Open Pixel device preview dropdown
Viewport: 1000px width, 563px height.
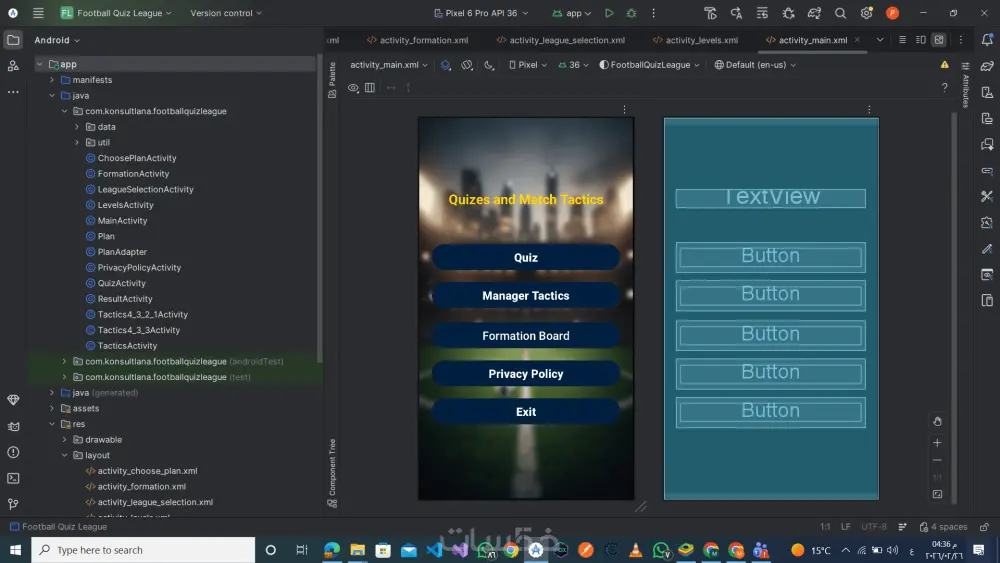click(527, 64)
